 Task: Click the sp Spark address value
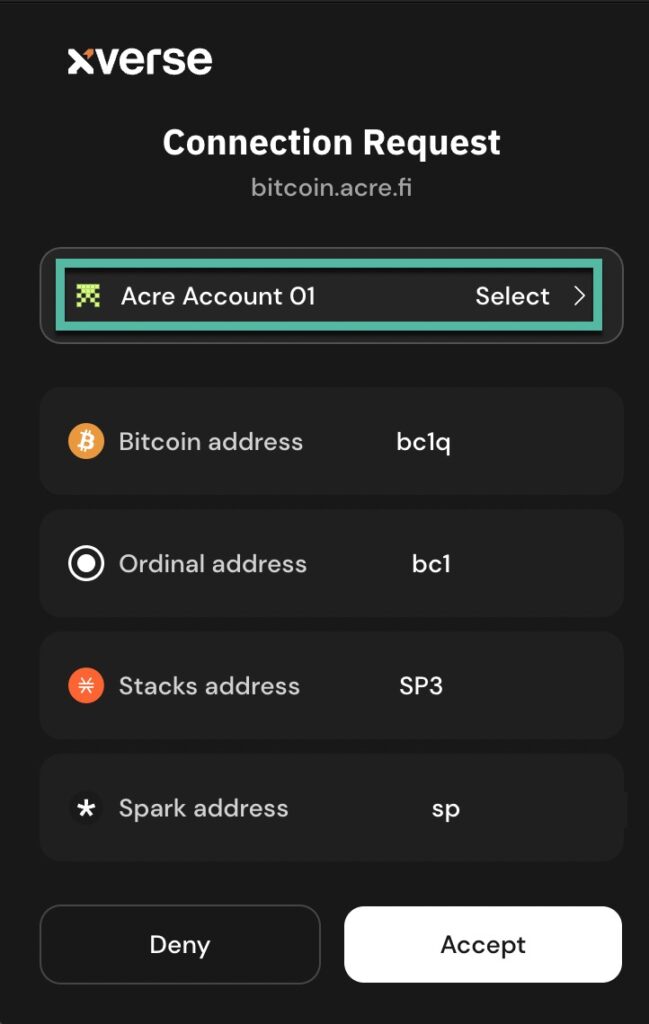click(445, 809)
